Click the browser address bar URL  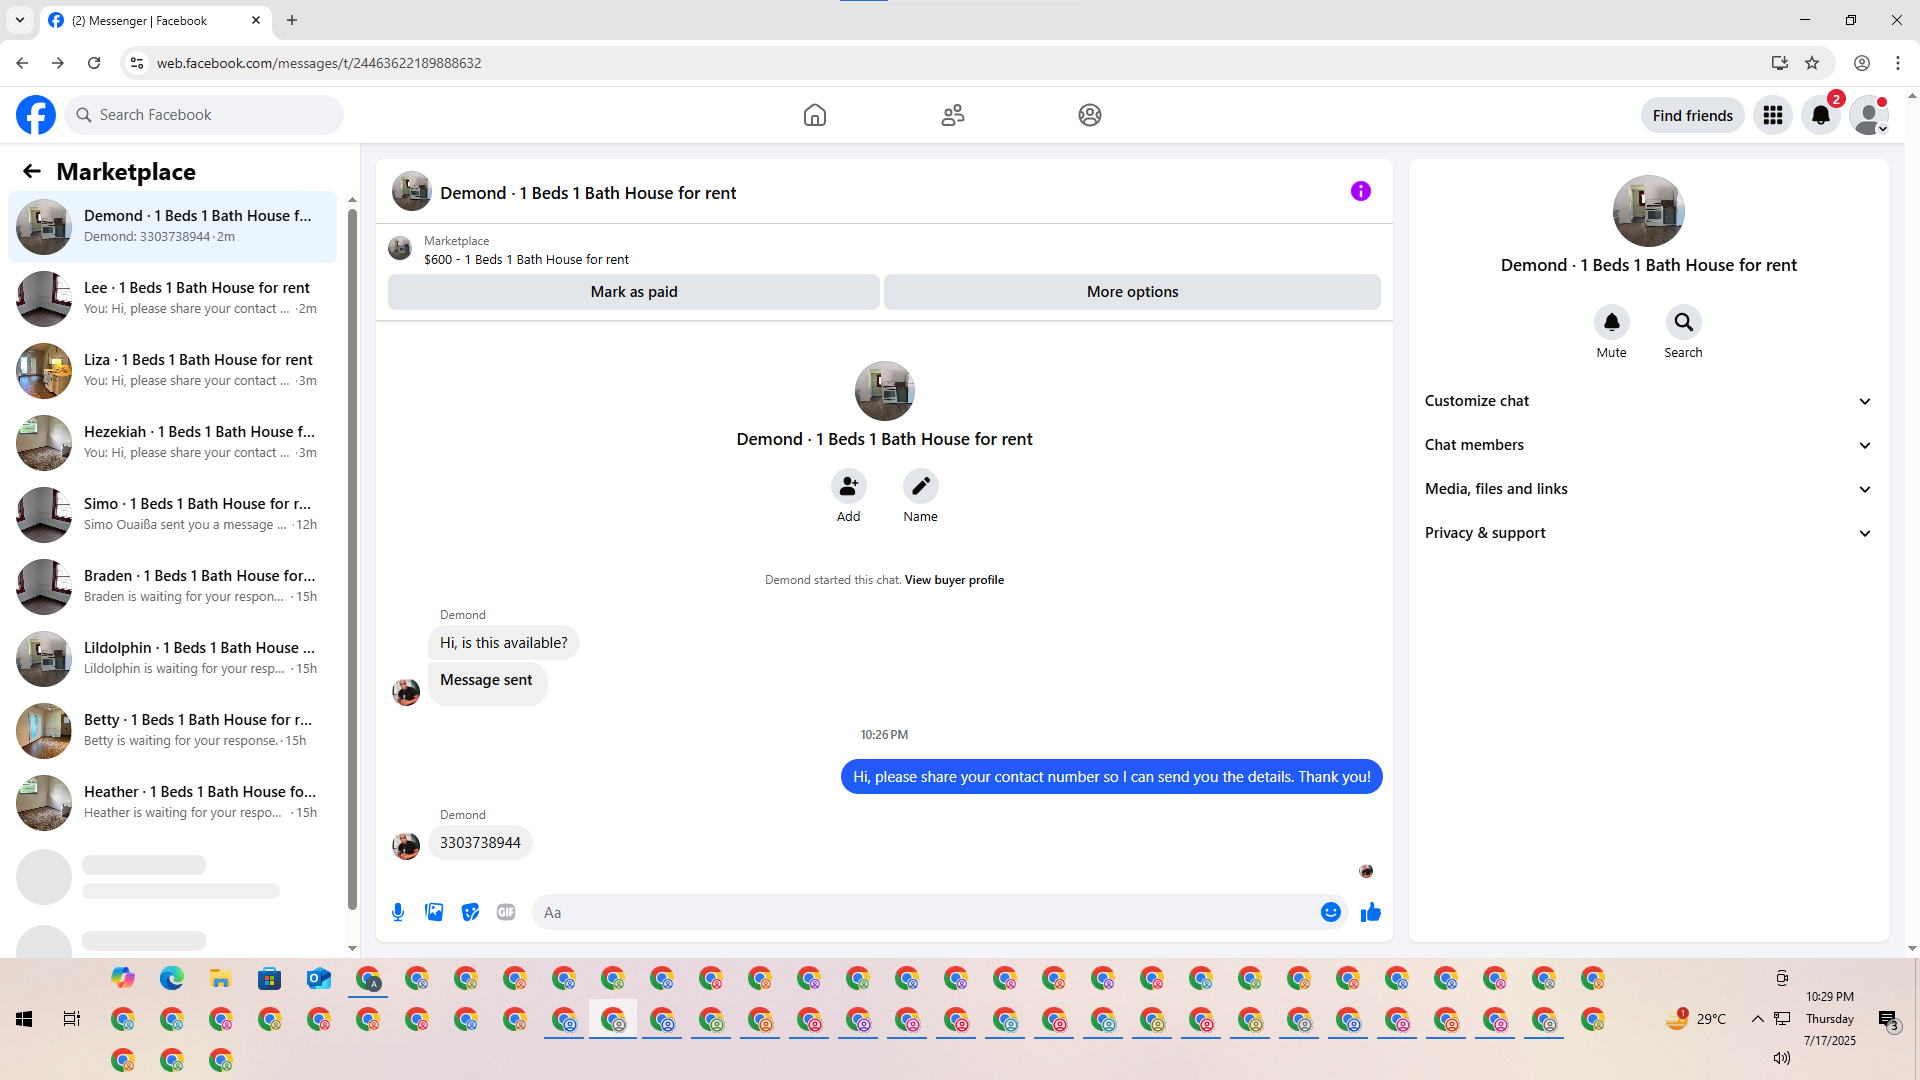tap(319, 63)
